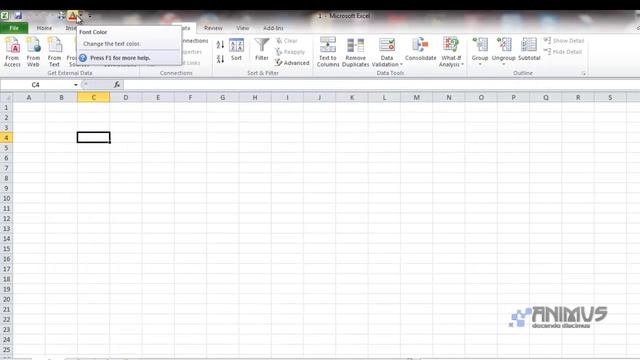
Task: Switch to the Review tab
Action: [x=213, y=28]
